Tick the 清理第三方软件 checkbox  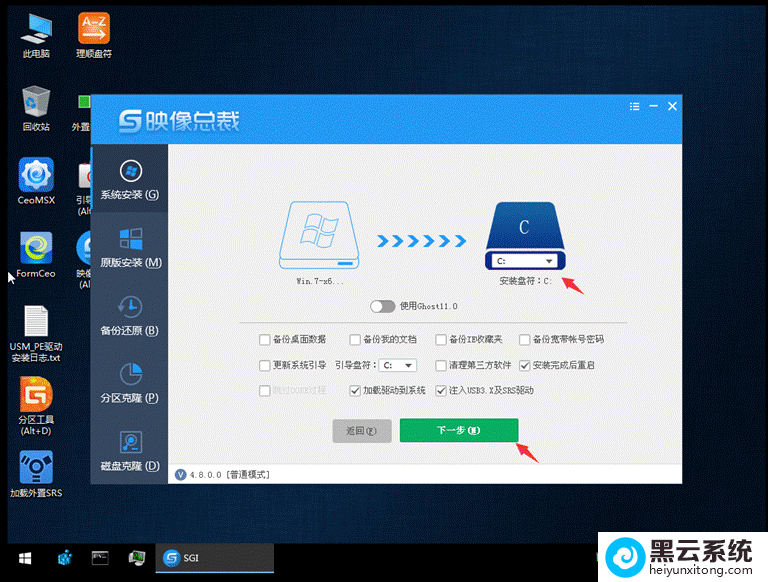point(441,366)
